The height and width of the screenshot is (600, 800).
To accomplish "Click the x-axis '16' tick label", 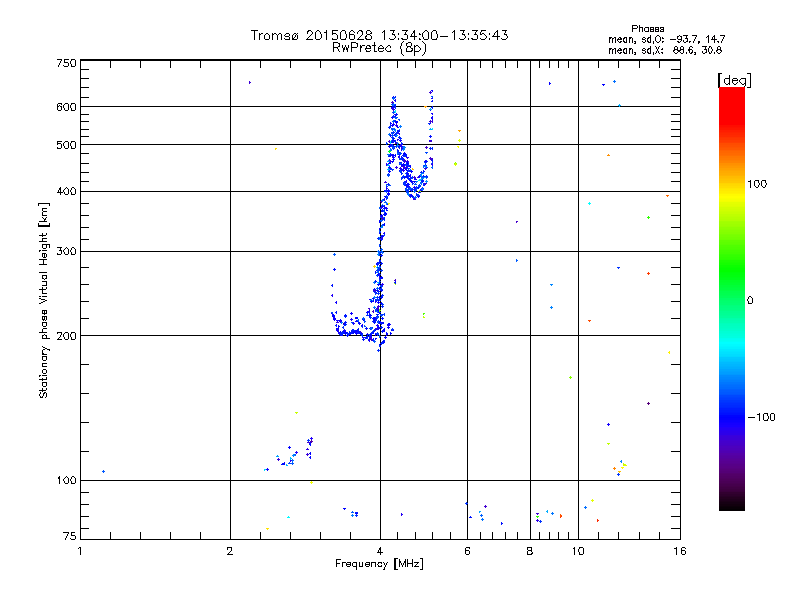I will (x=680, y=551).
